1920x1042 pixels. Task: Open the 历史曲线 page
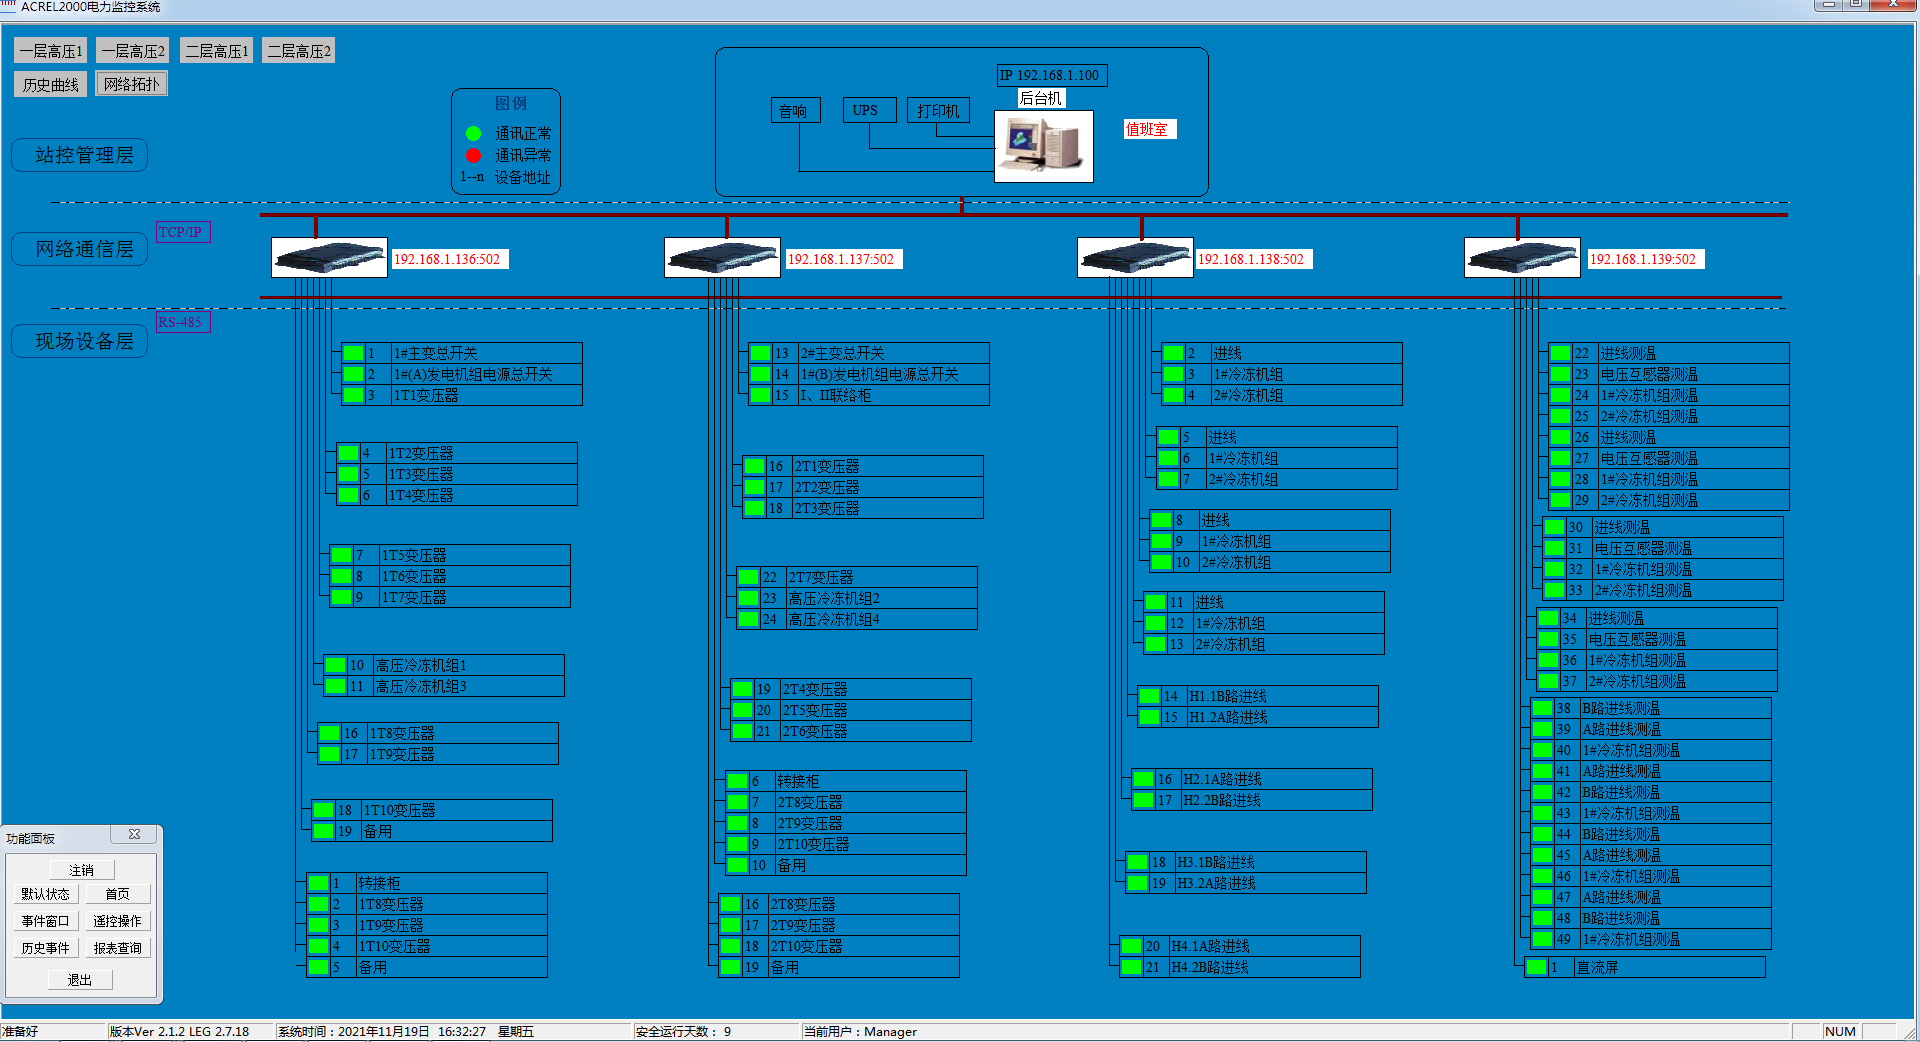point(51,85)
